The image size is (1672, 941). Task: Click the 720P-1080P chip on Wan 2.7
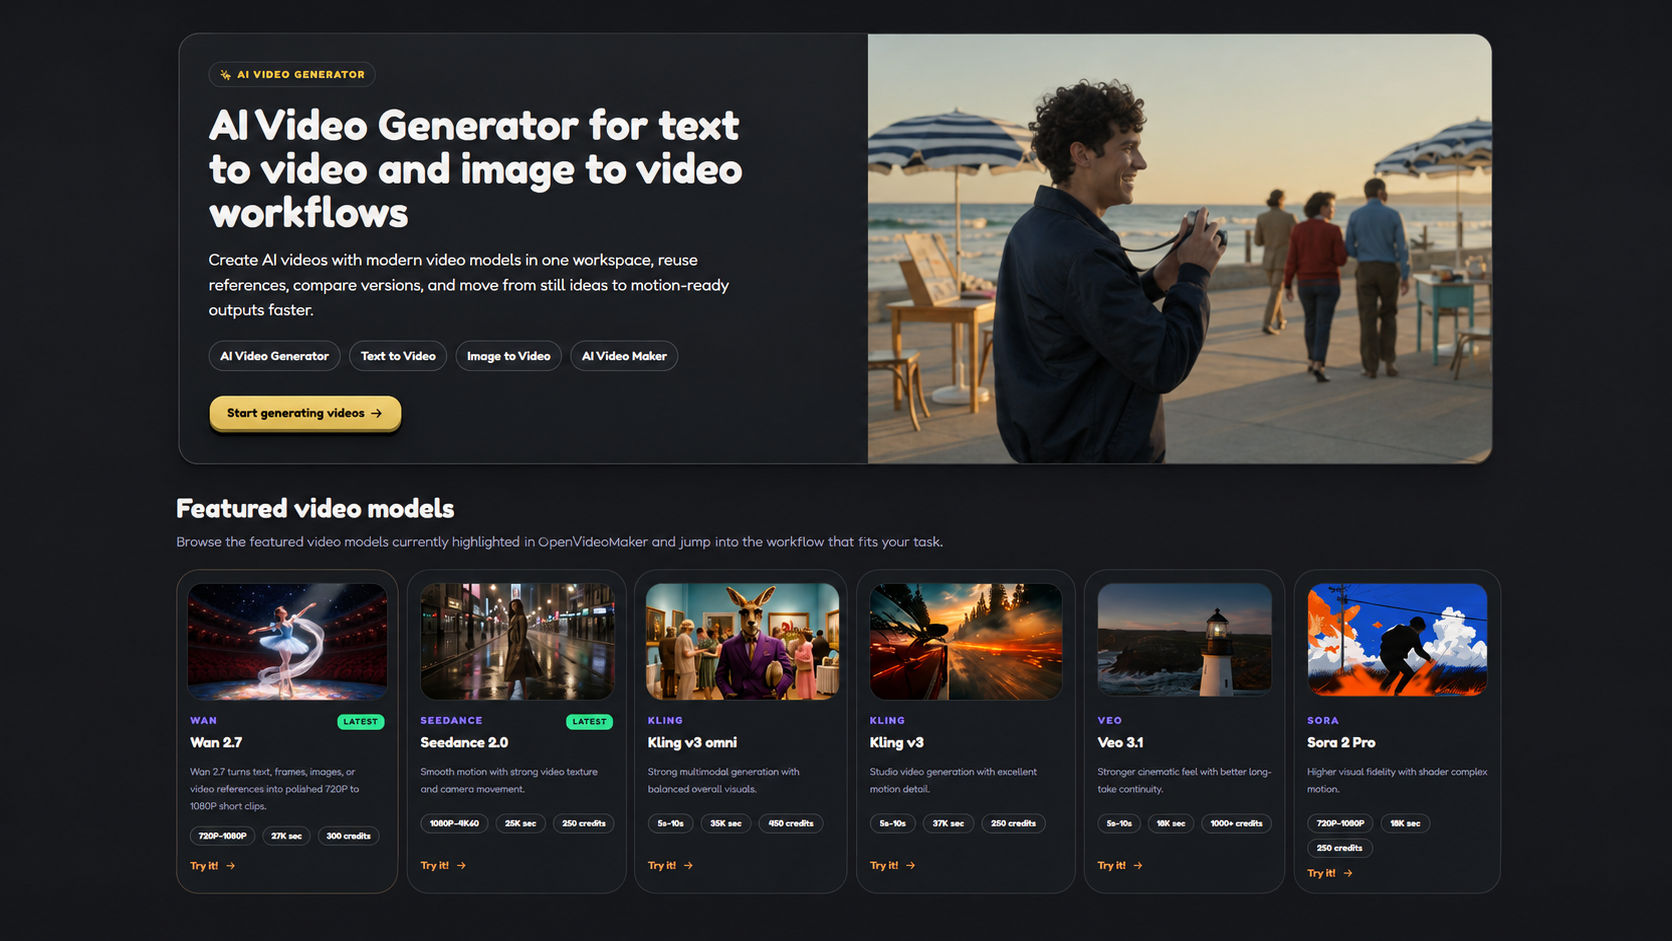[222, 836]
